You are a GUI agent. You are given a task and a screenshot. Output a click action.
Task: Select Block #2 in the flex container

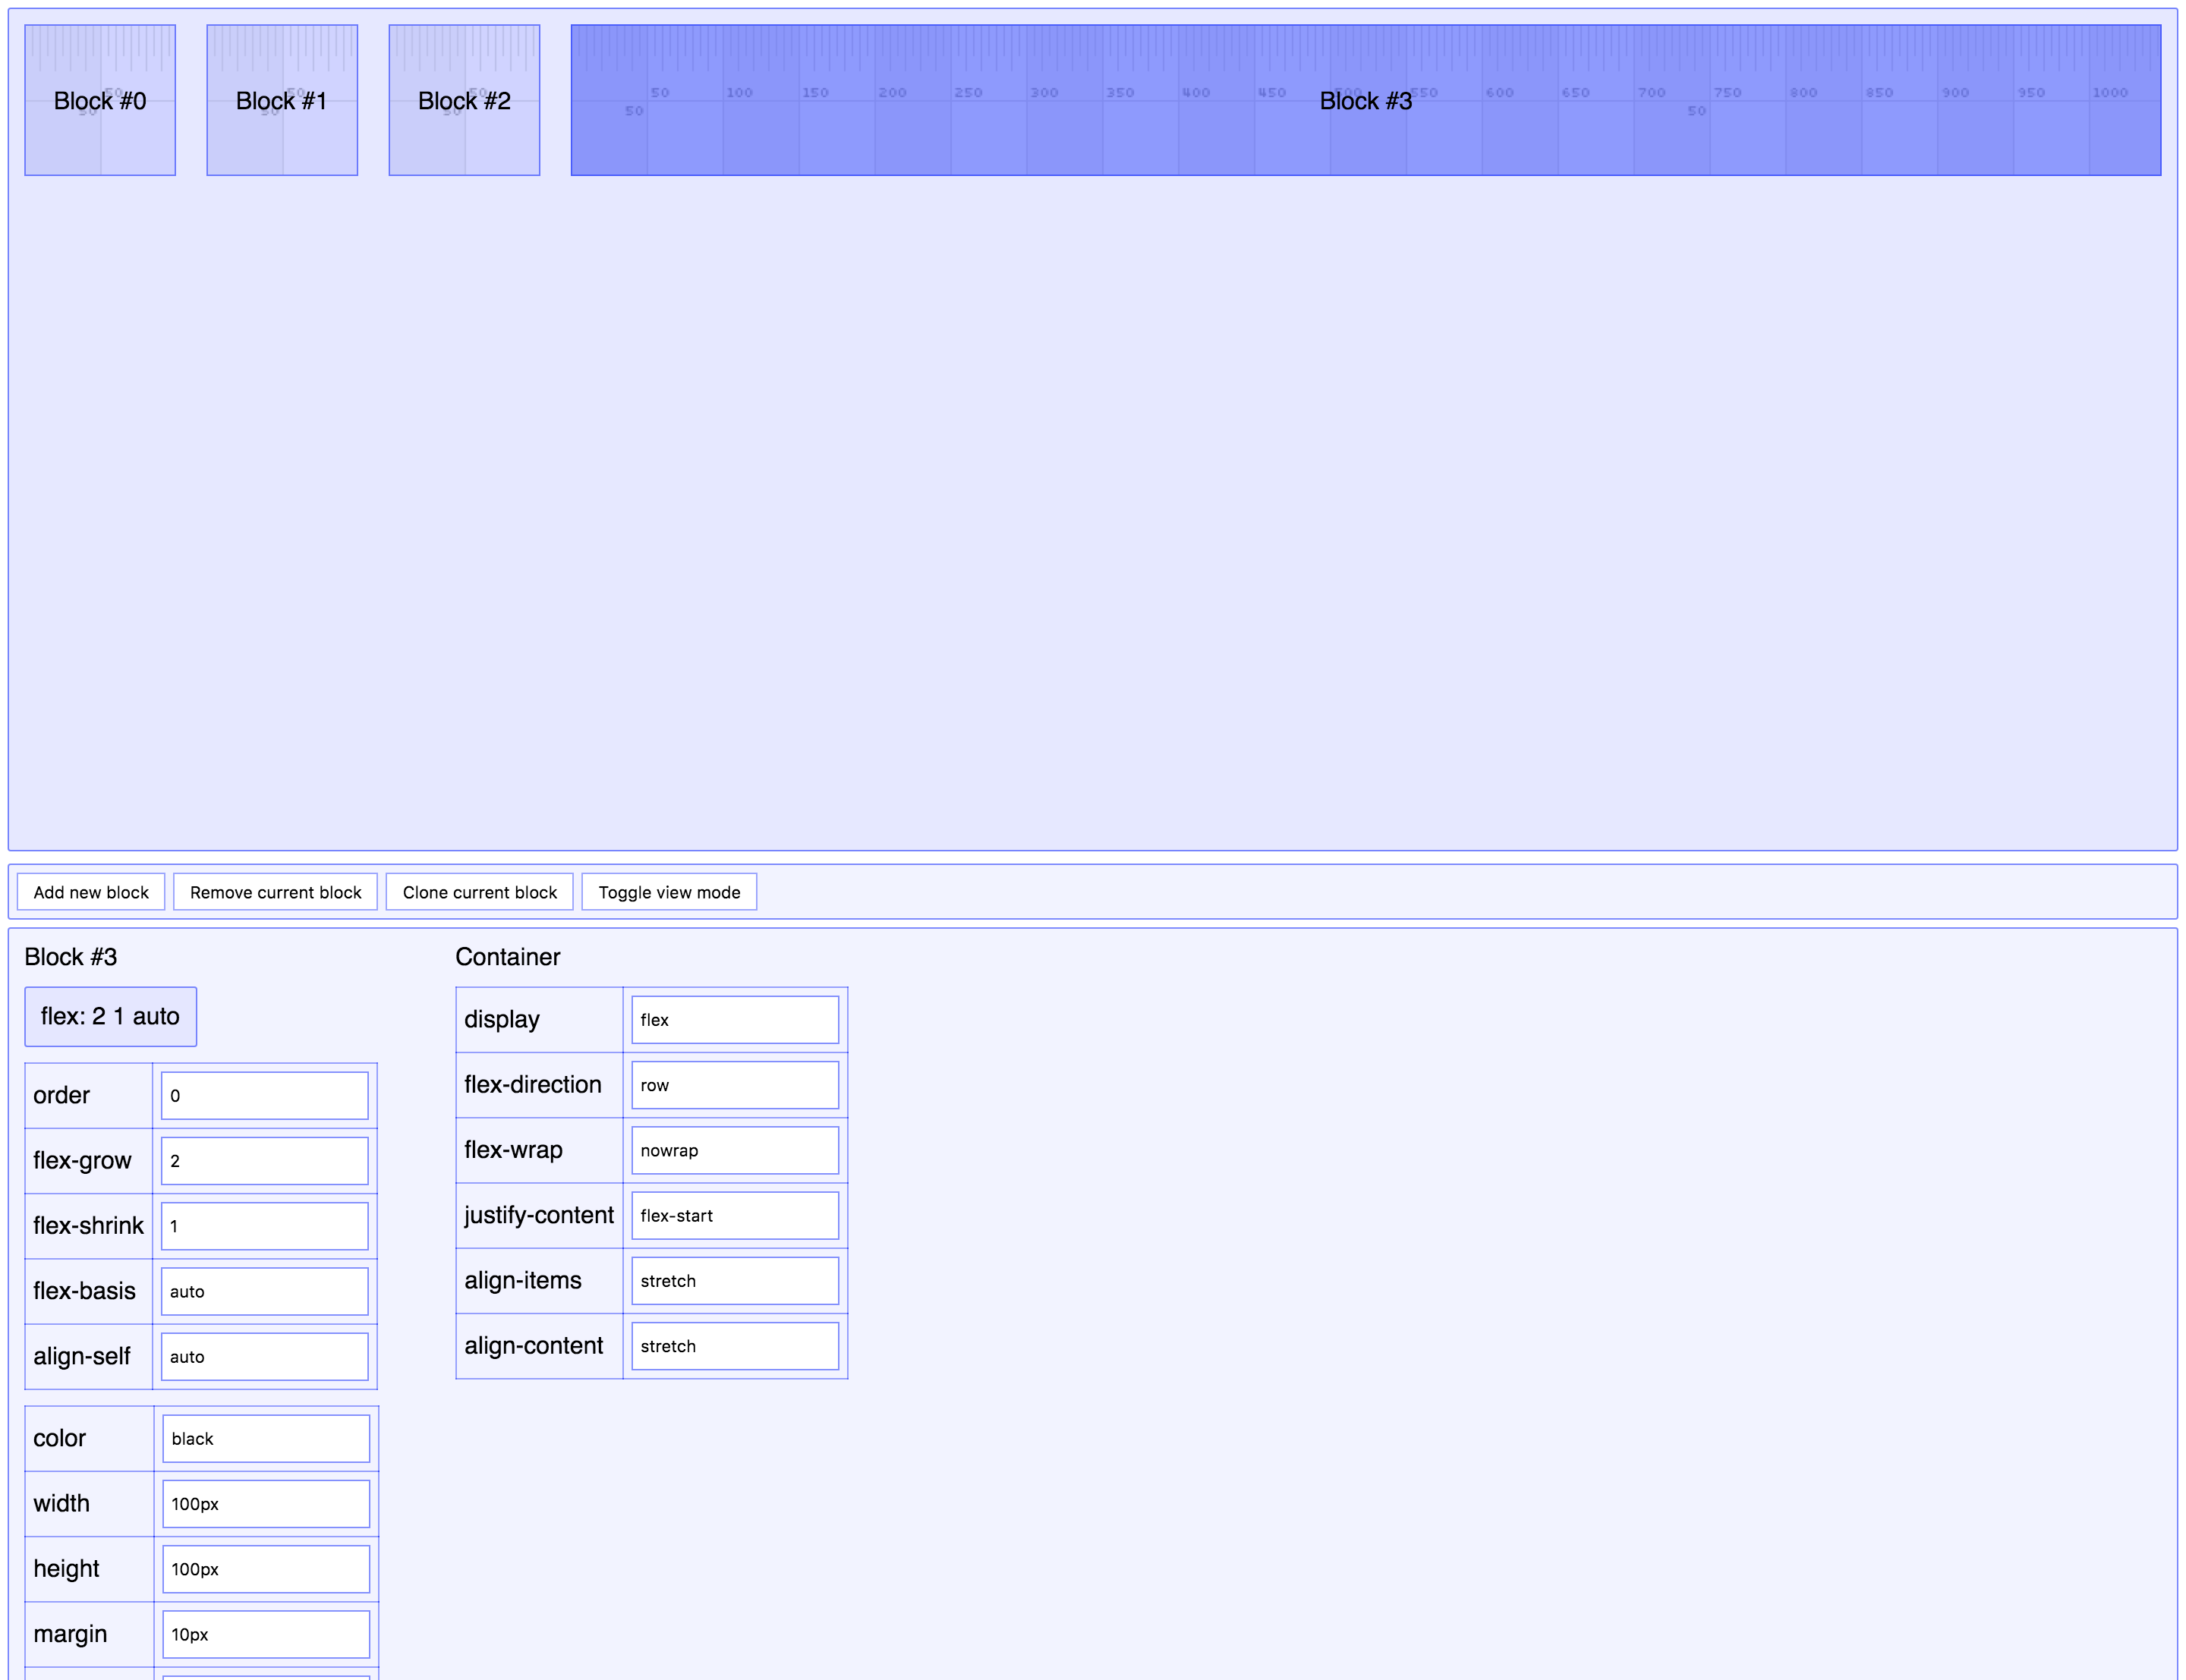tap(464, 100)
